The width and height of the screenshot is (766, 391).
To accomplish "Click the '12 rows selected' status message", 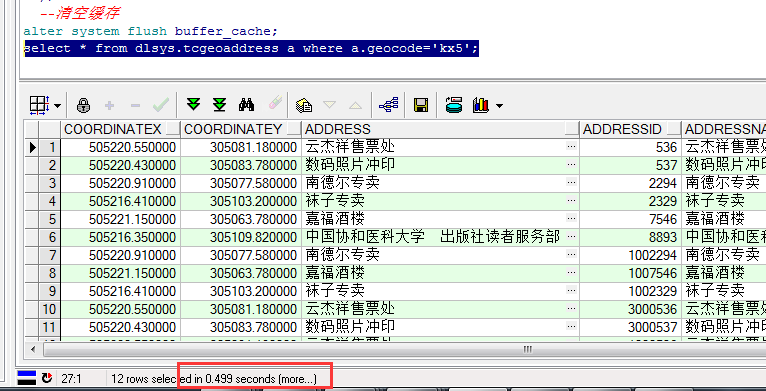I will [213, 379].
